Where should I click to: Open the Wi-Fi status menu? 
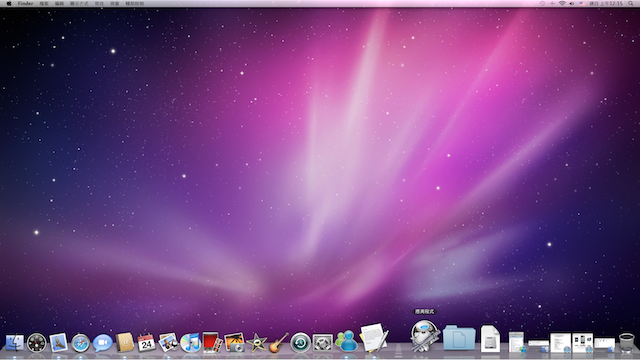(x=562, y=3)
